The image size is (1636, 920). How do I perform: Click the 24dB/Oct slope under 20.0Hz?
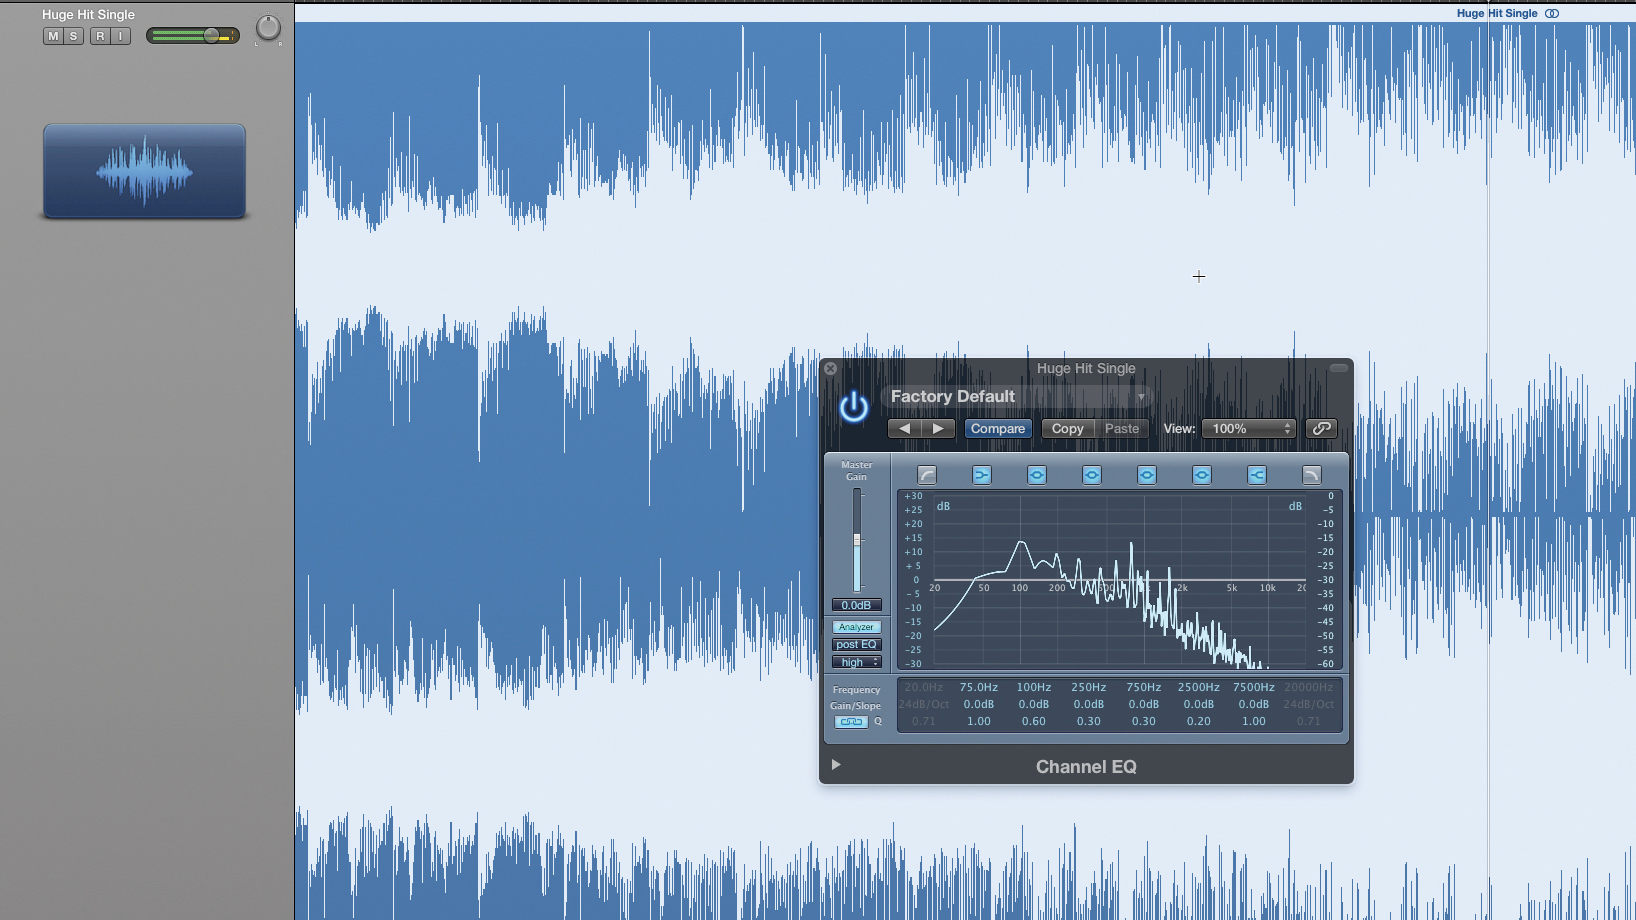tap(924, 704)
